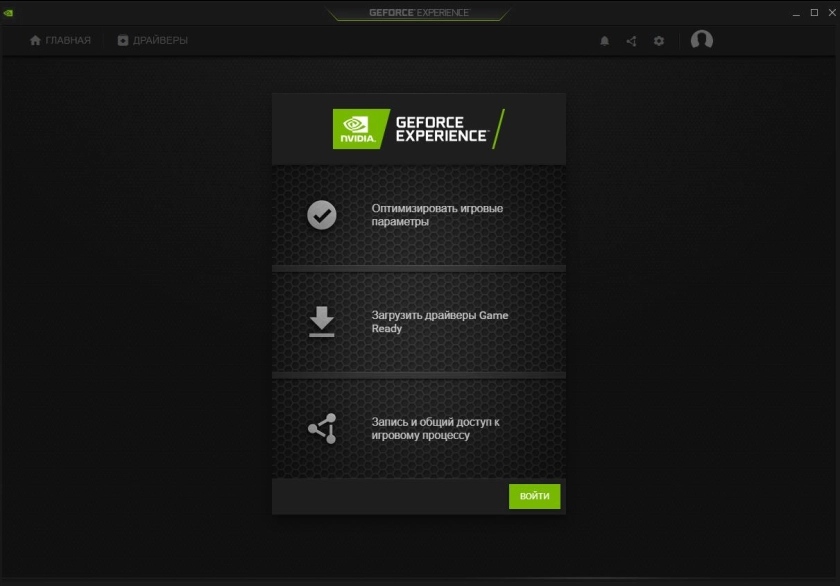The image size is (840, 586).
Task: Click the share icon in the login card
Action: click(x=321, y=429)
